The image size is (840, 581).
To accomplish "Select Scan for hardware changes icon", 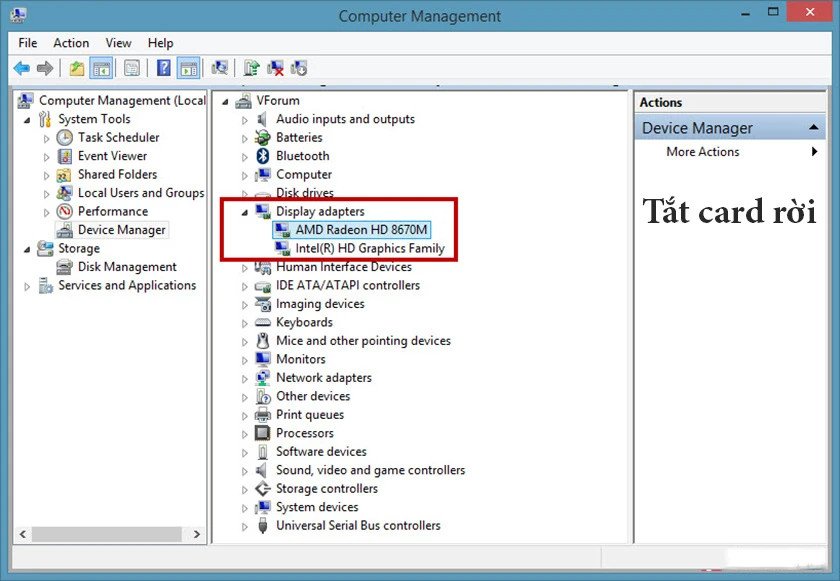I will tap(219, 67).
